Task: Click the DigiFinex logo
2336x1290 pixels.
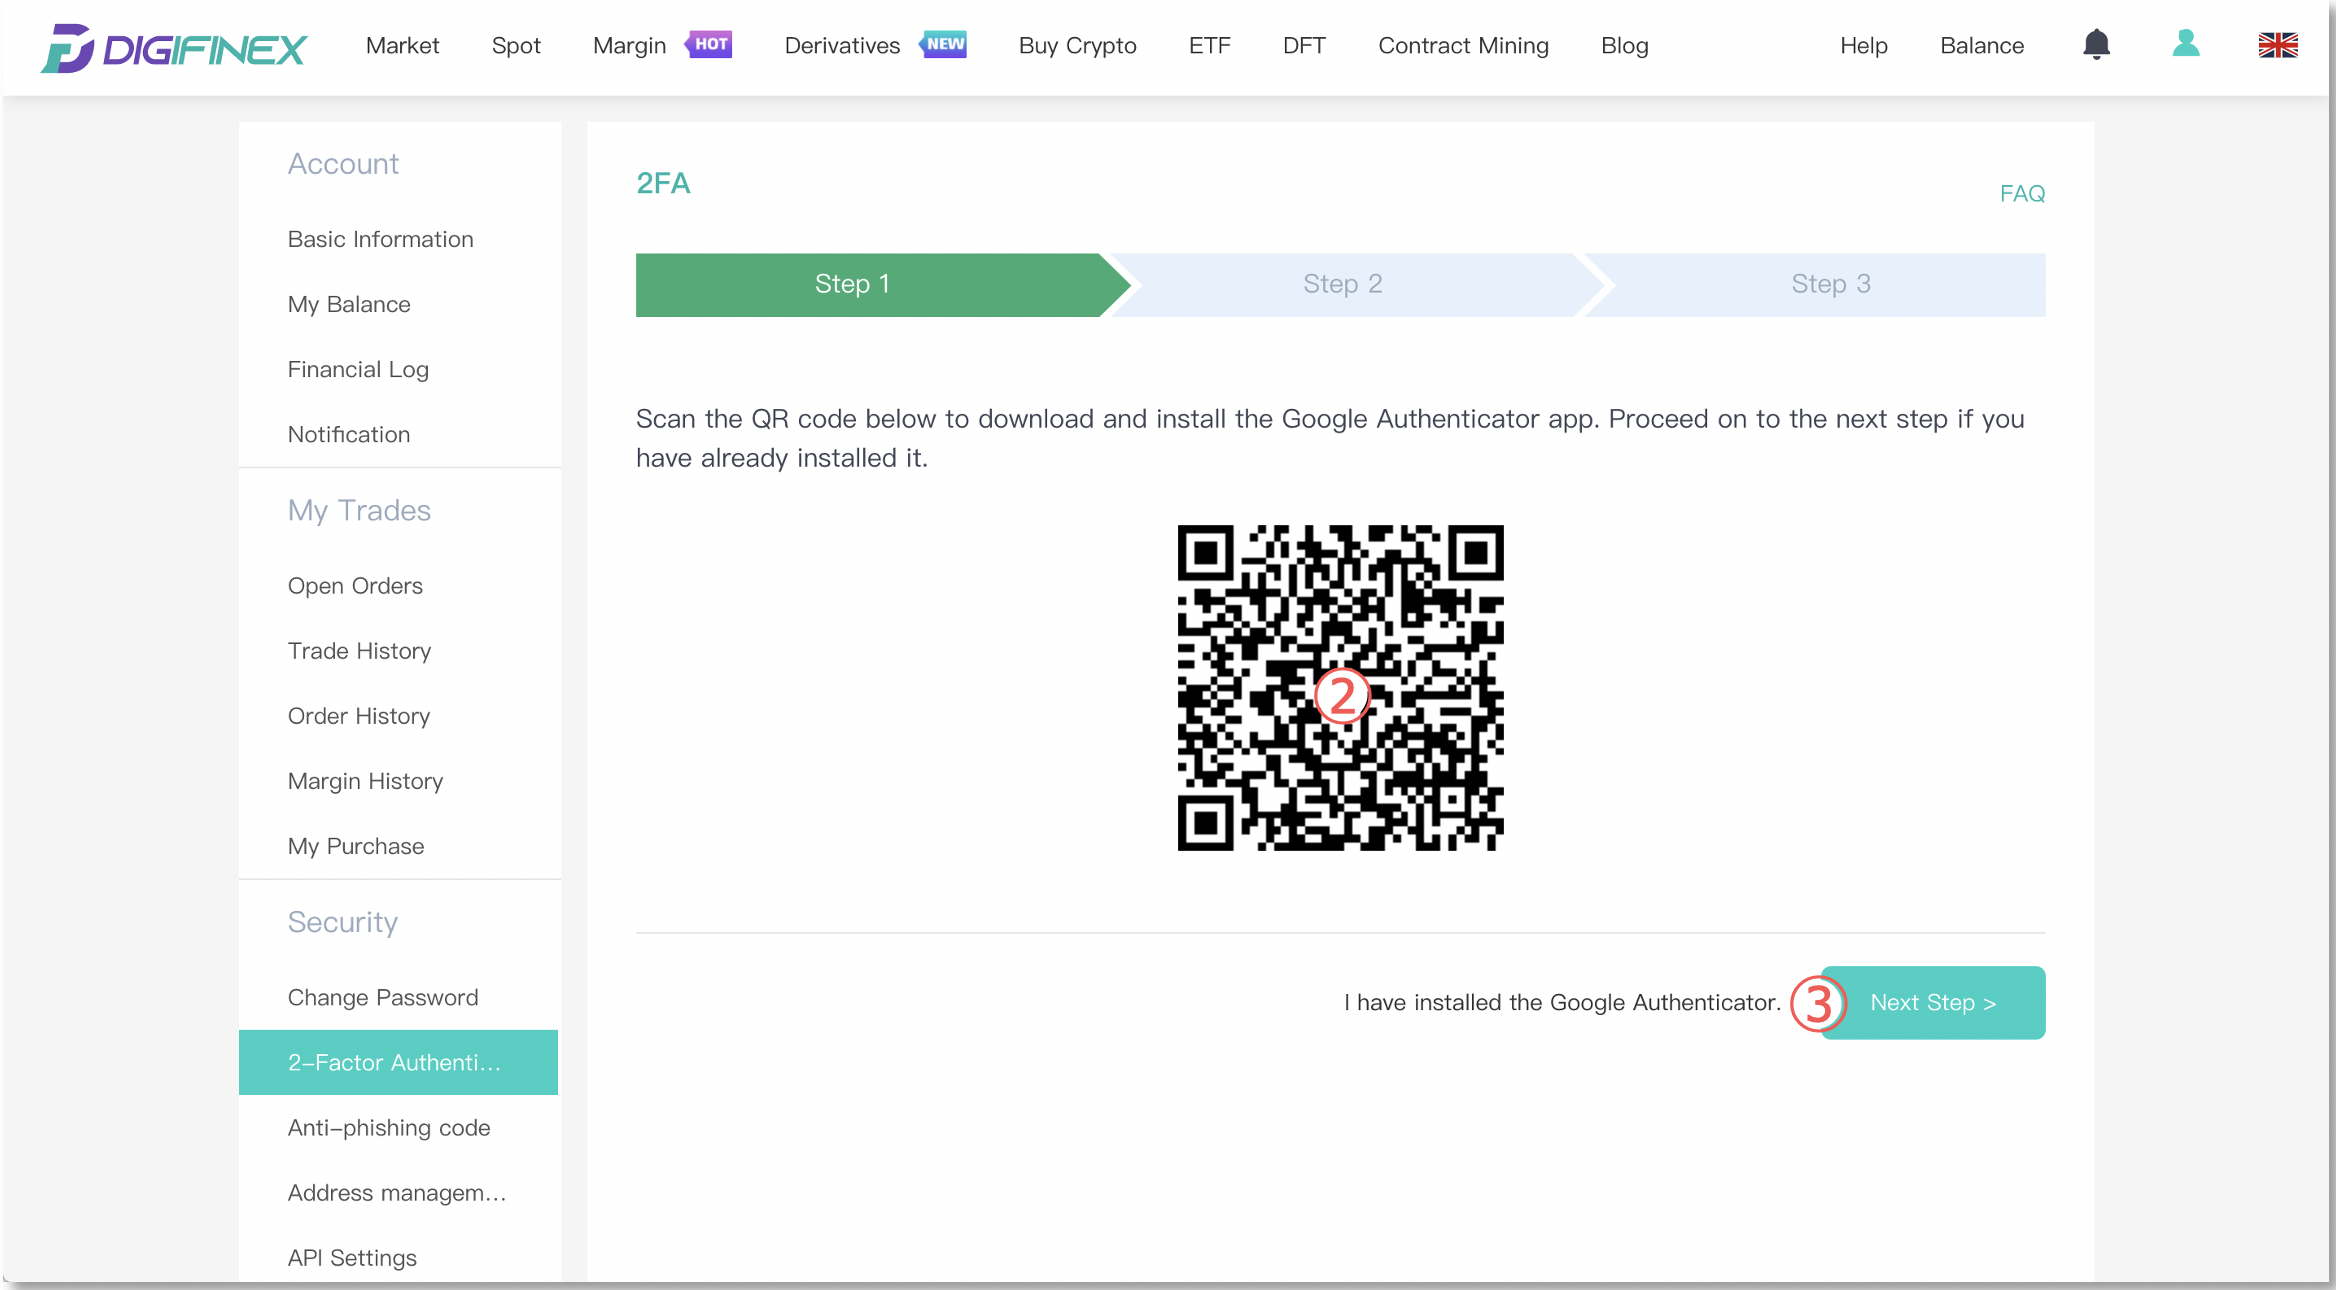Action: coord(174,47)
